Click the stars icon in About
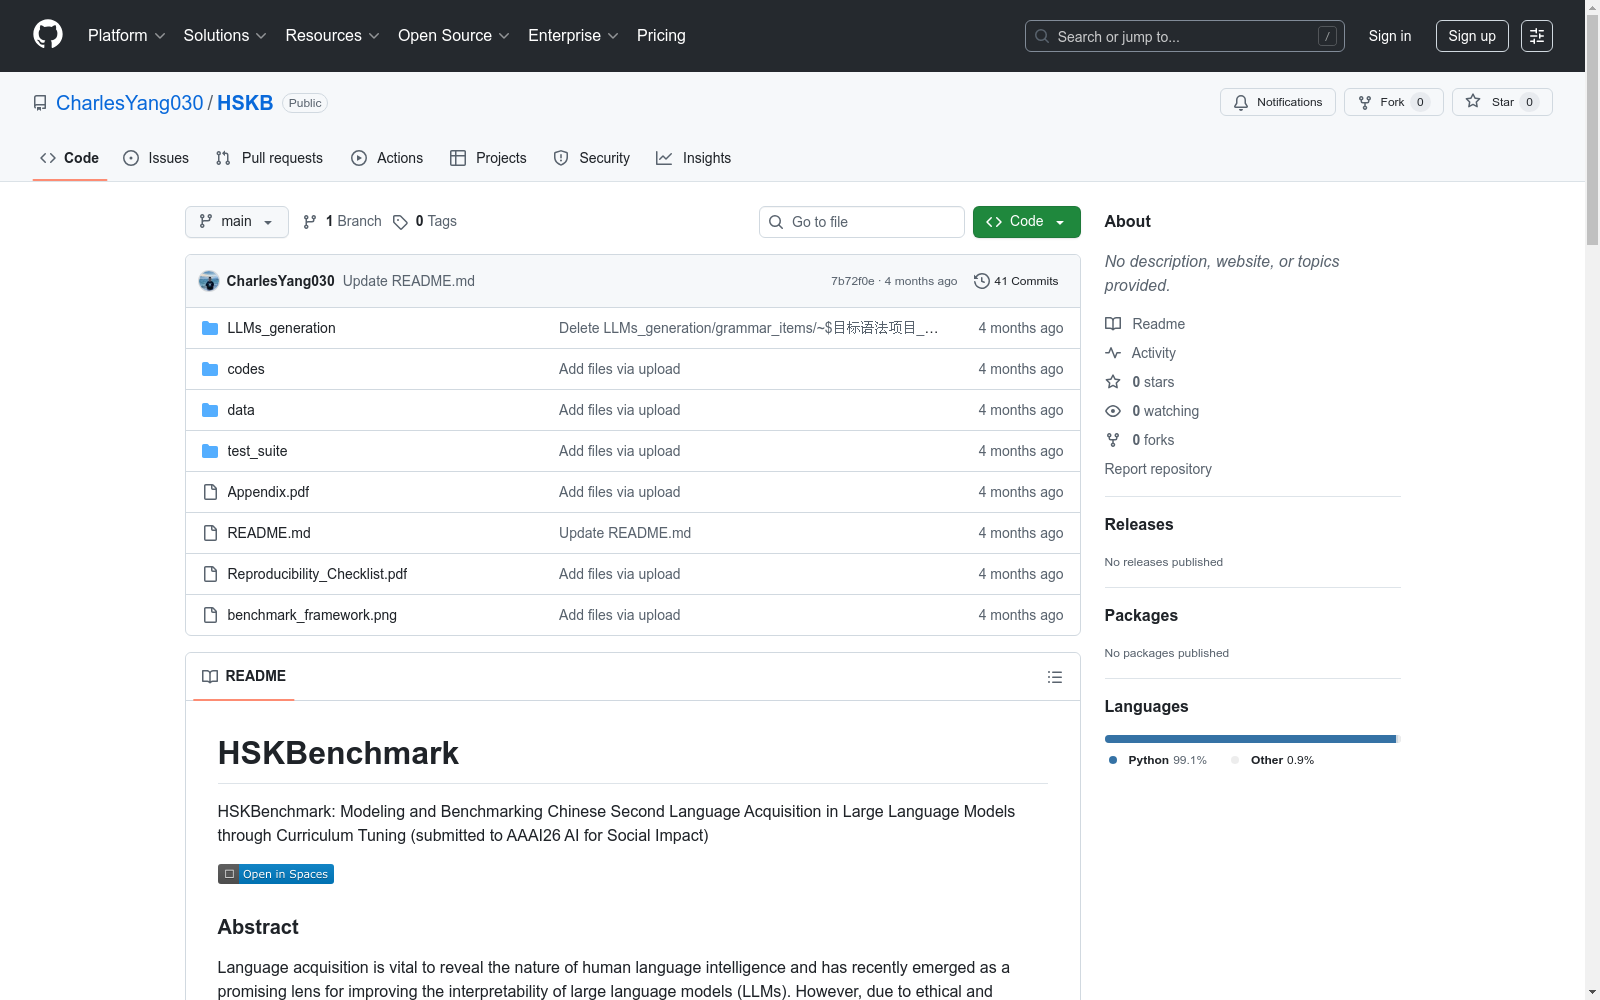The height and width of the screenshot is (1000, 1600). pos(1113,382)
